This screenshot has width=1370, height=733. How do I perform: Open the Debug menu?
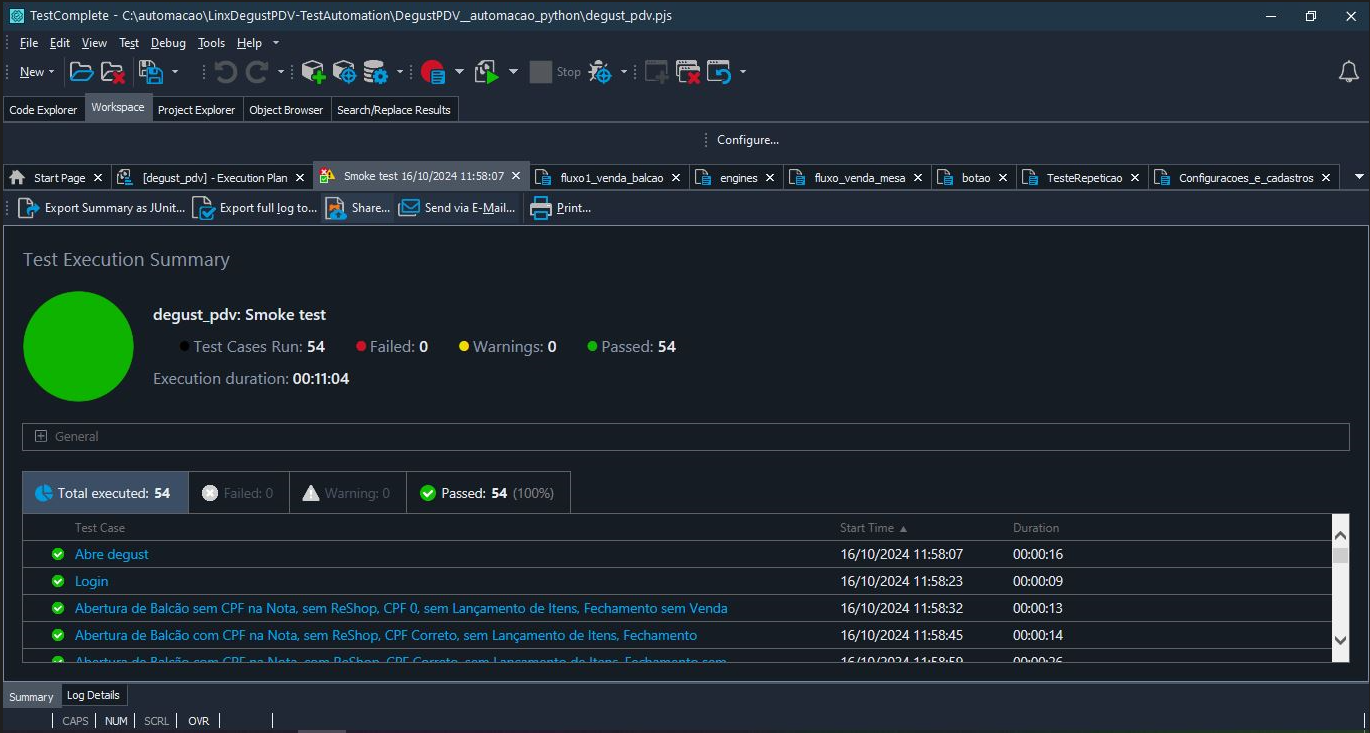pos(168,43)
